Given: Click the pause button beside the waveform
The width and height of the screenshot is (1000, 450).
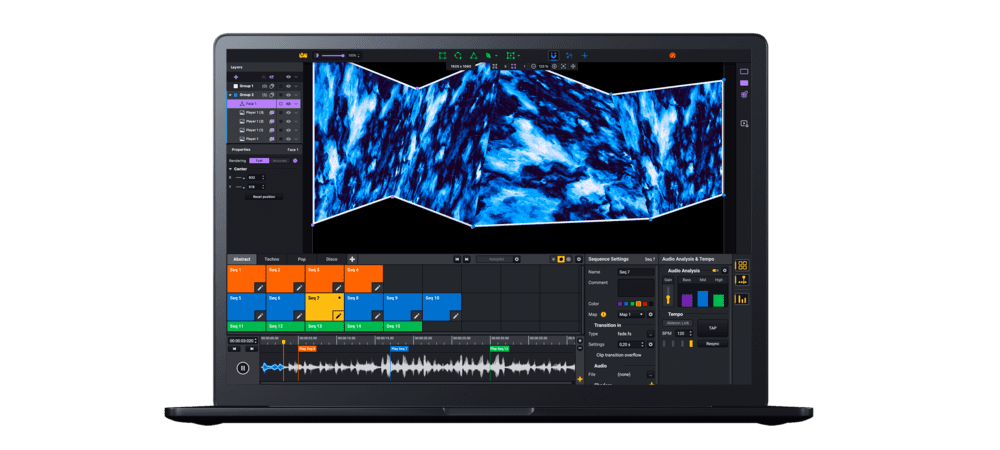Looking at the screenshot, I should pyautogui.click(x=242, y=368).
